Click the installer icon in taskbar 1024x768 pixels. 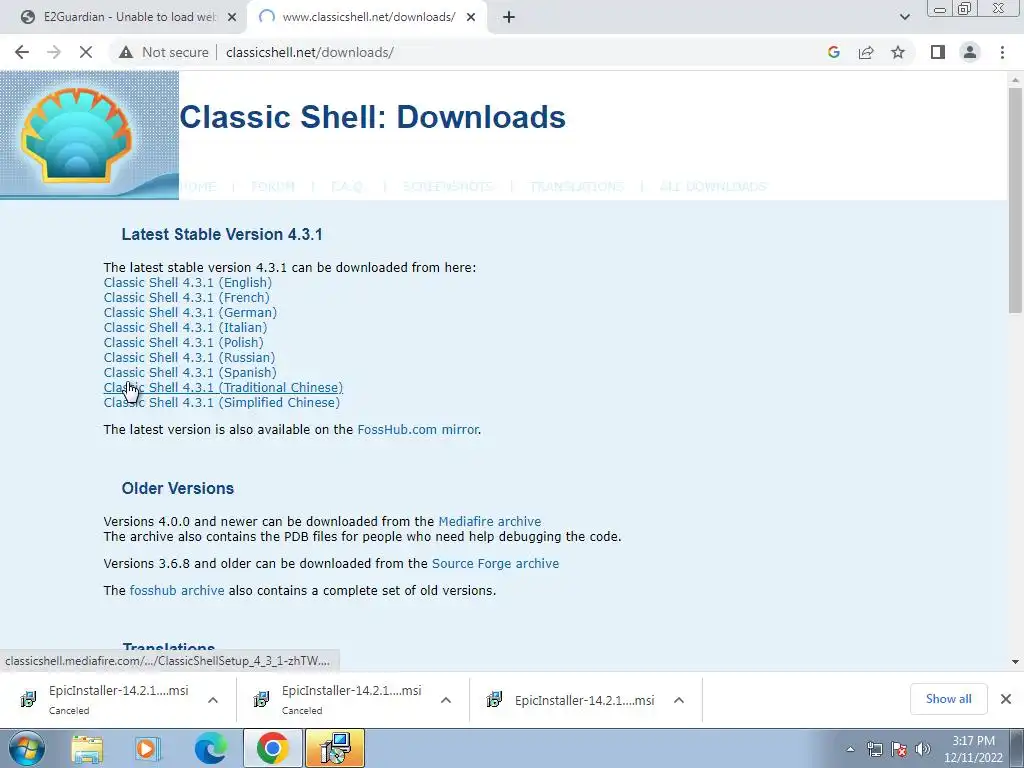click(x=334, y=748)
